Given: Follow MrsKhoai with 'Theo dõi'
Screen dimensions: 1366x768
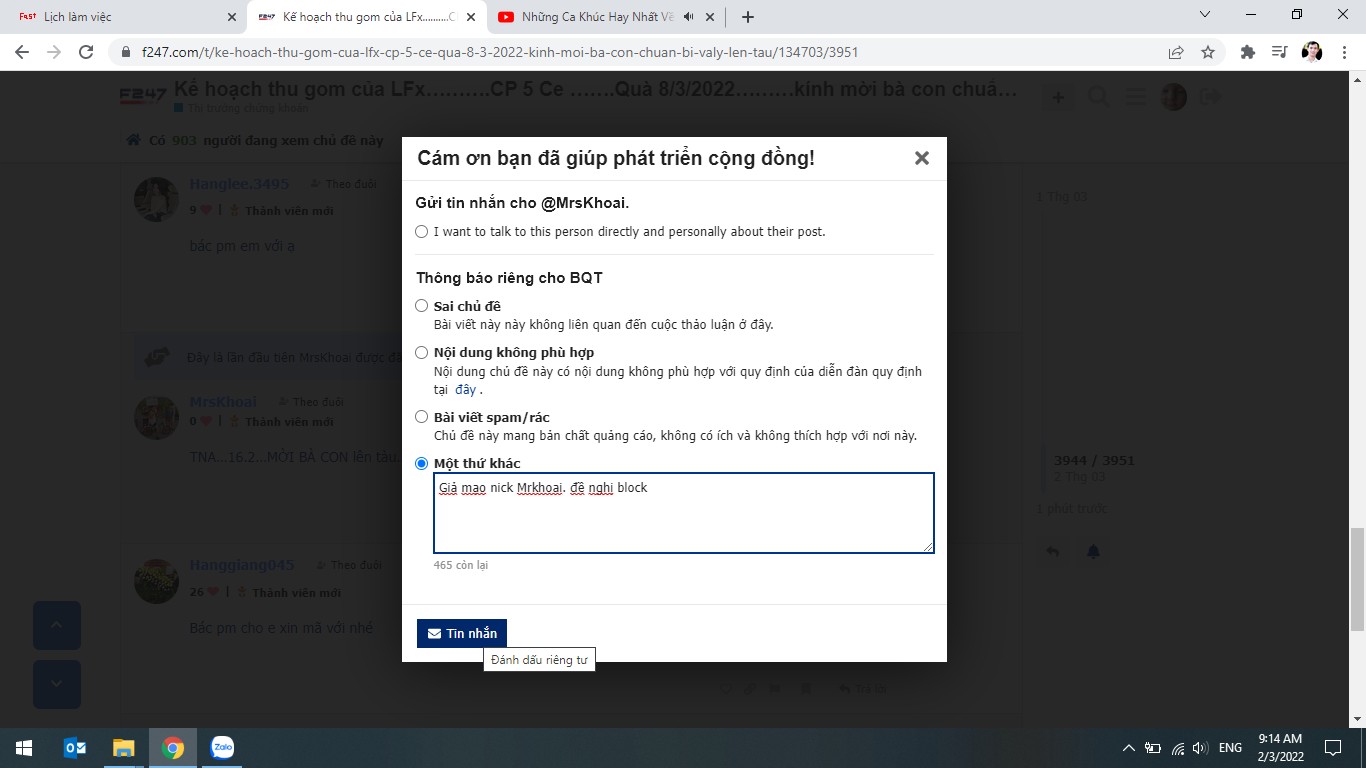Looking at the screenshot, I should pos(310,402).
